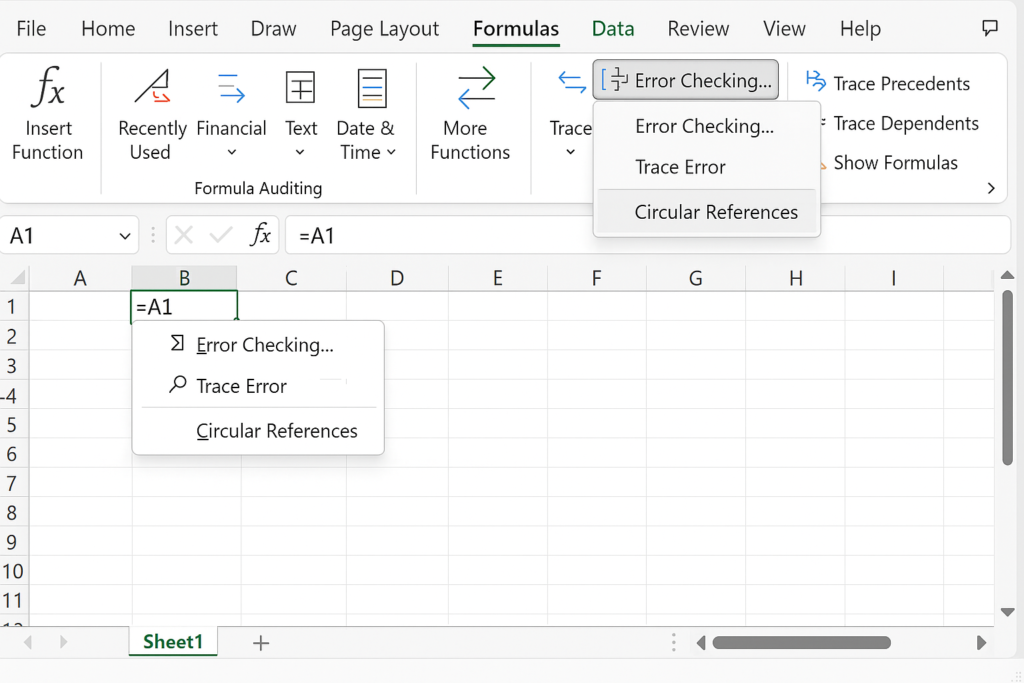Open the Financial functions icon

click(x=231, y=88)
